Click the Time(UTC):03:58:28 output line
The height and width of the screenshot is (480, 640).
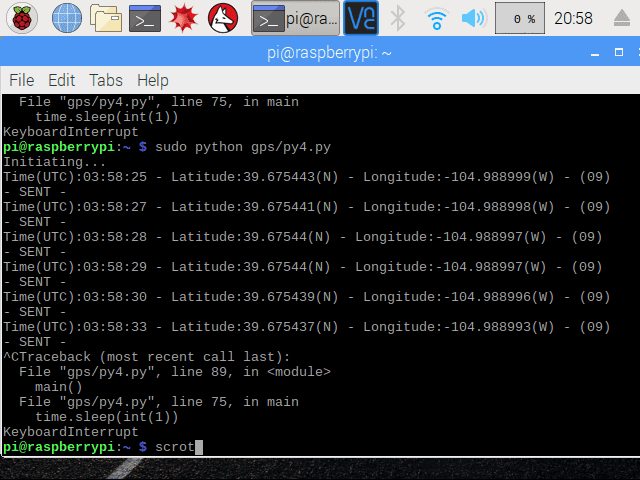click(302, 237)
